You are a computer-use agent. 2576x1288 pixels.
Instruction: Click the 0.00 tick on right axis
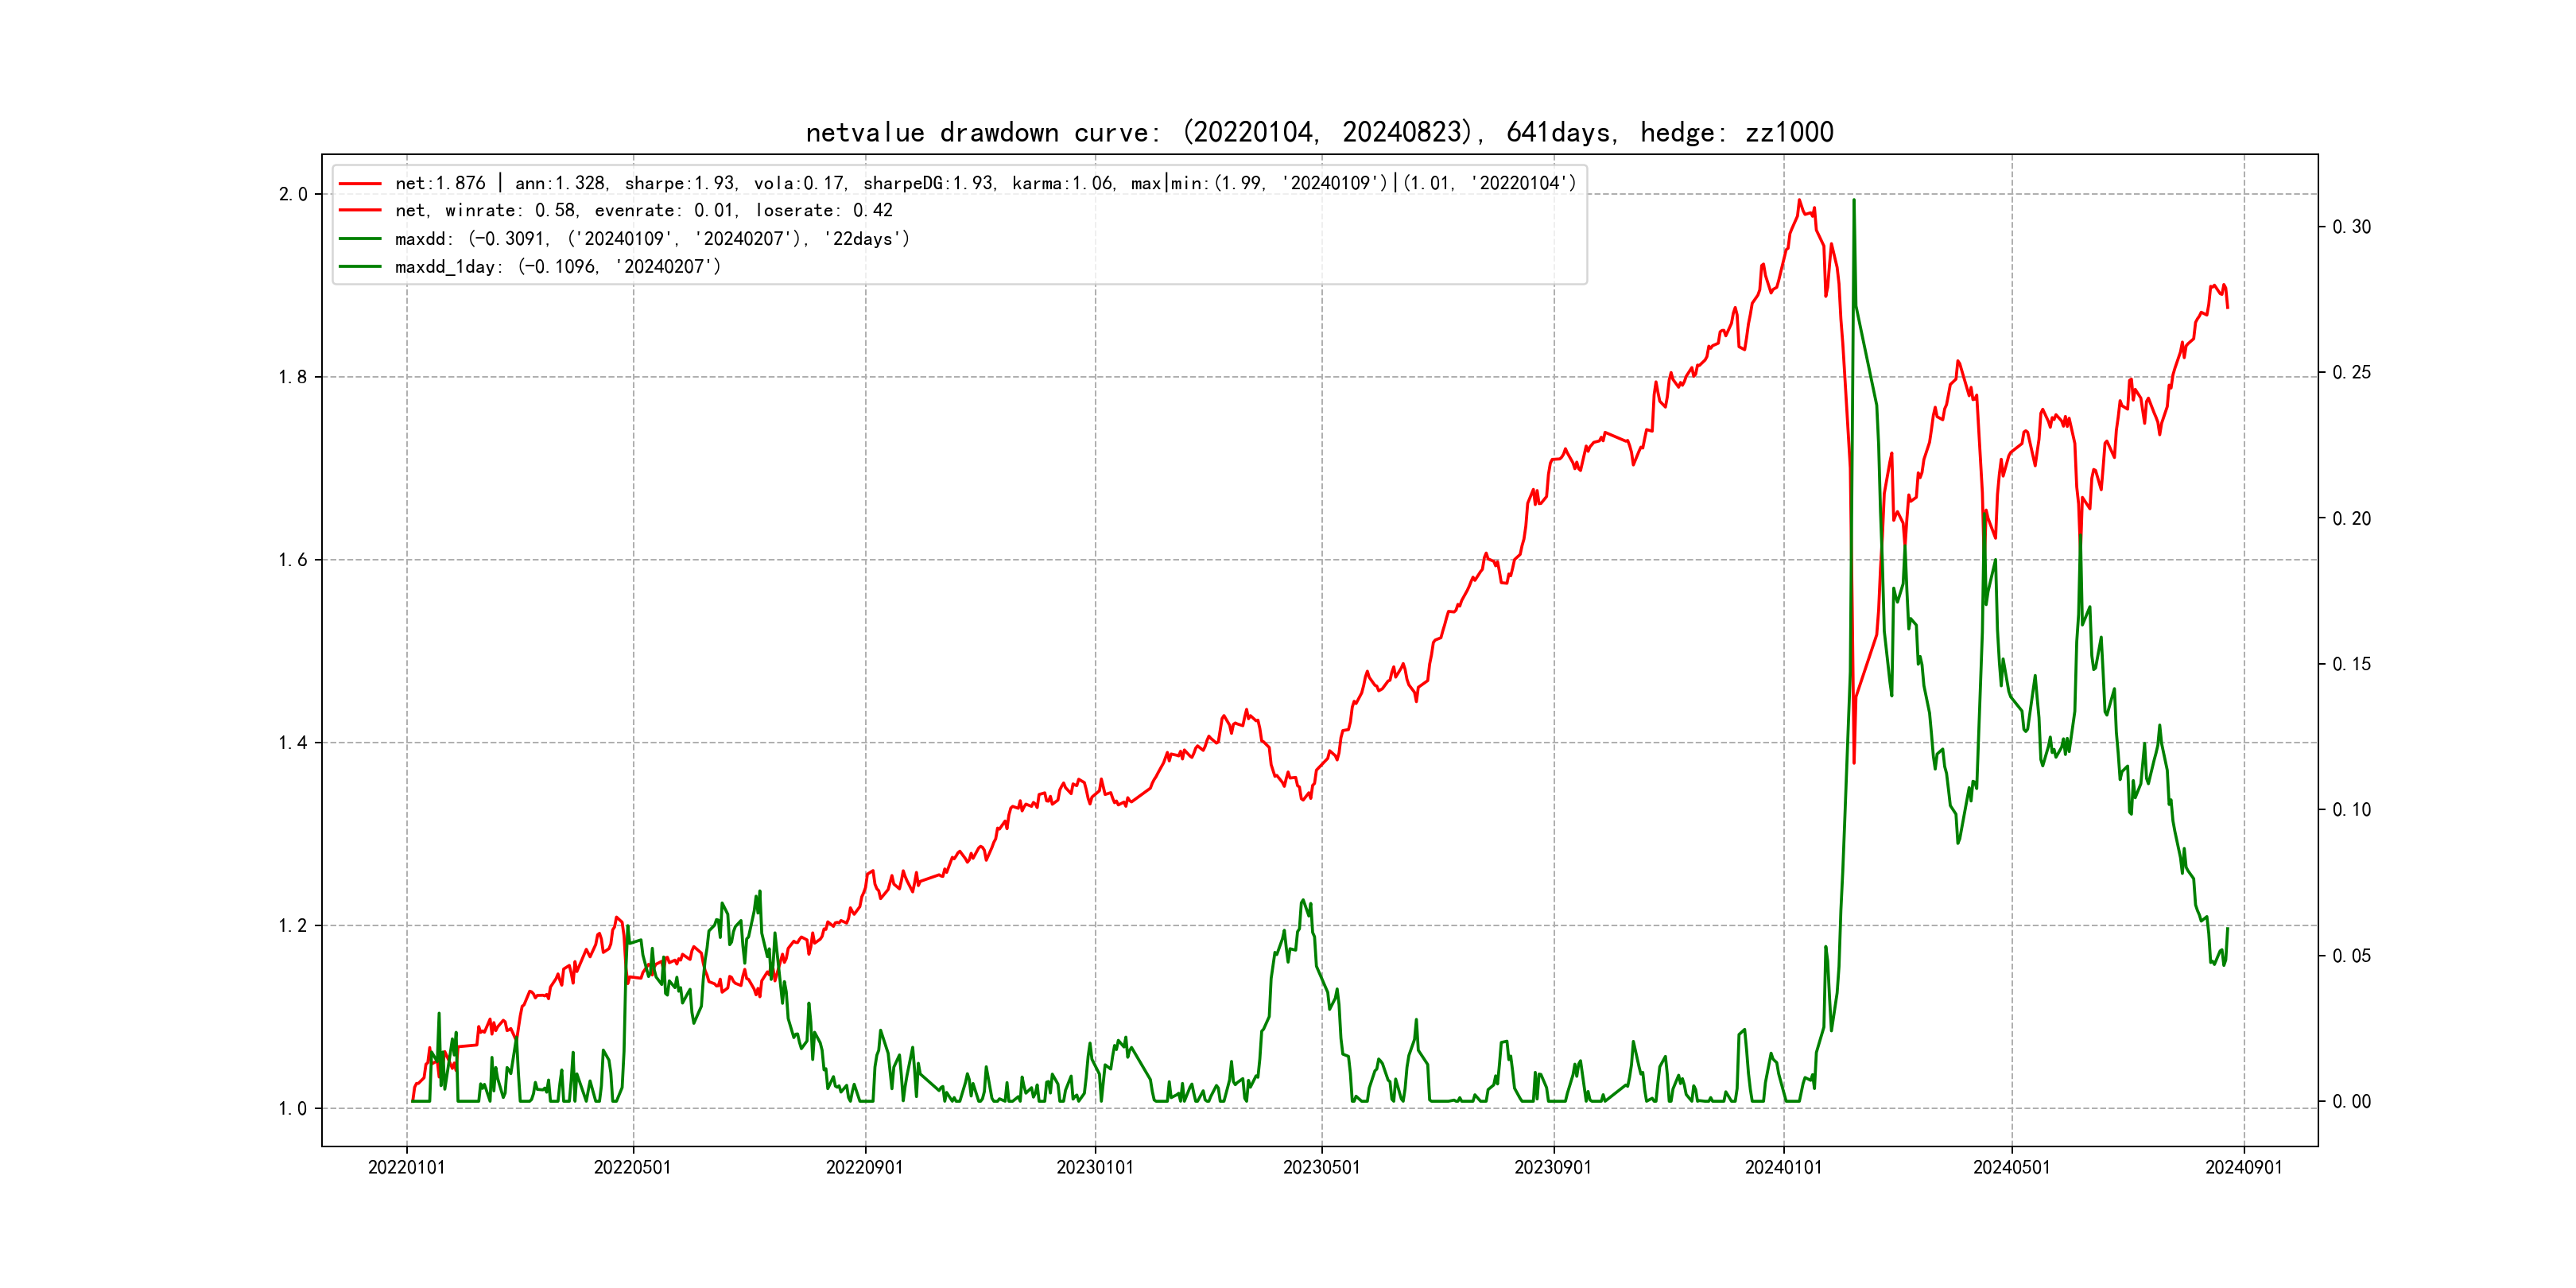(2351, 1102)
